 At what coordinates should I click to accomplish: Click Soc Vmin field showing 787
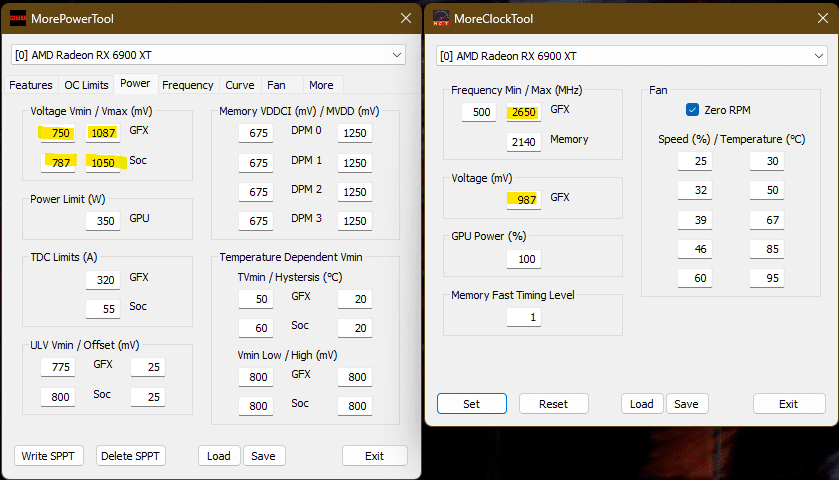click(x=57, y=162)
